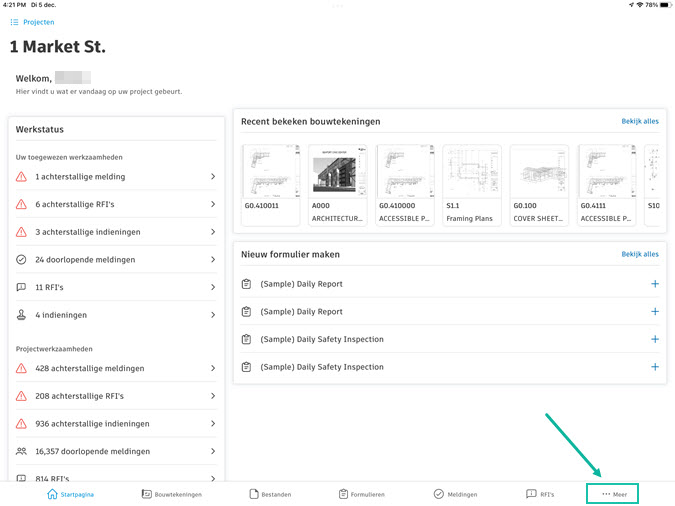The width and height of the screenshot is (675, 506).
Task: Click Bekijk alles for new forms
Action: coord(640,254)
